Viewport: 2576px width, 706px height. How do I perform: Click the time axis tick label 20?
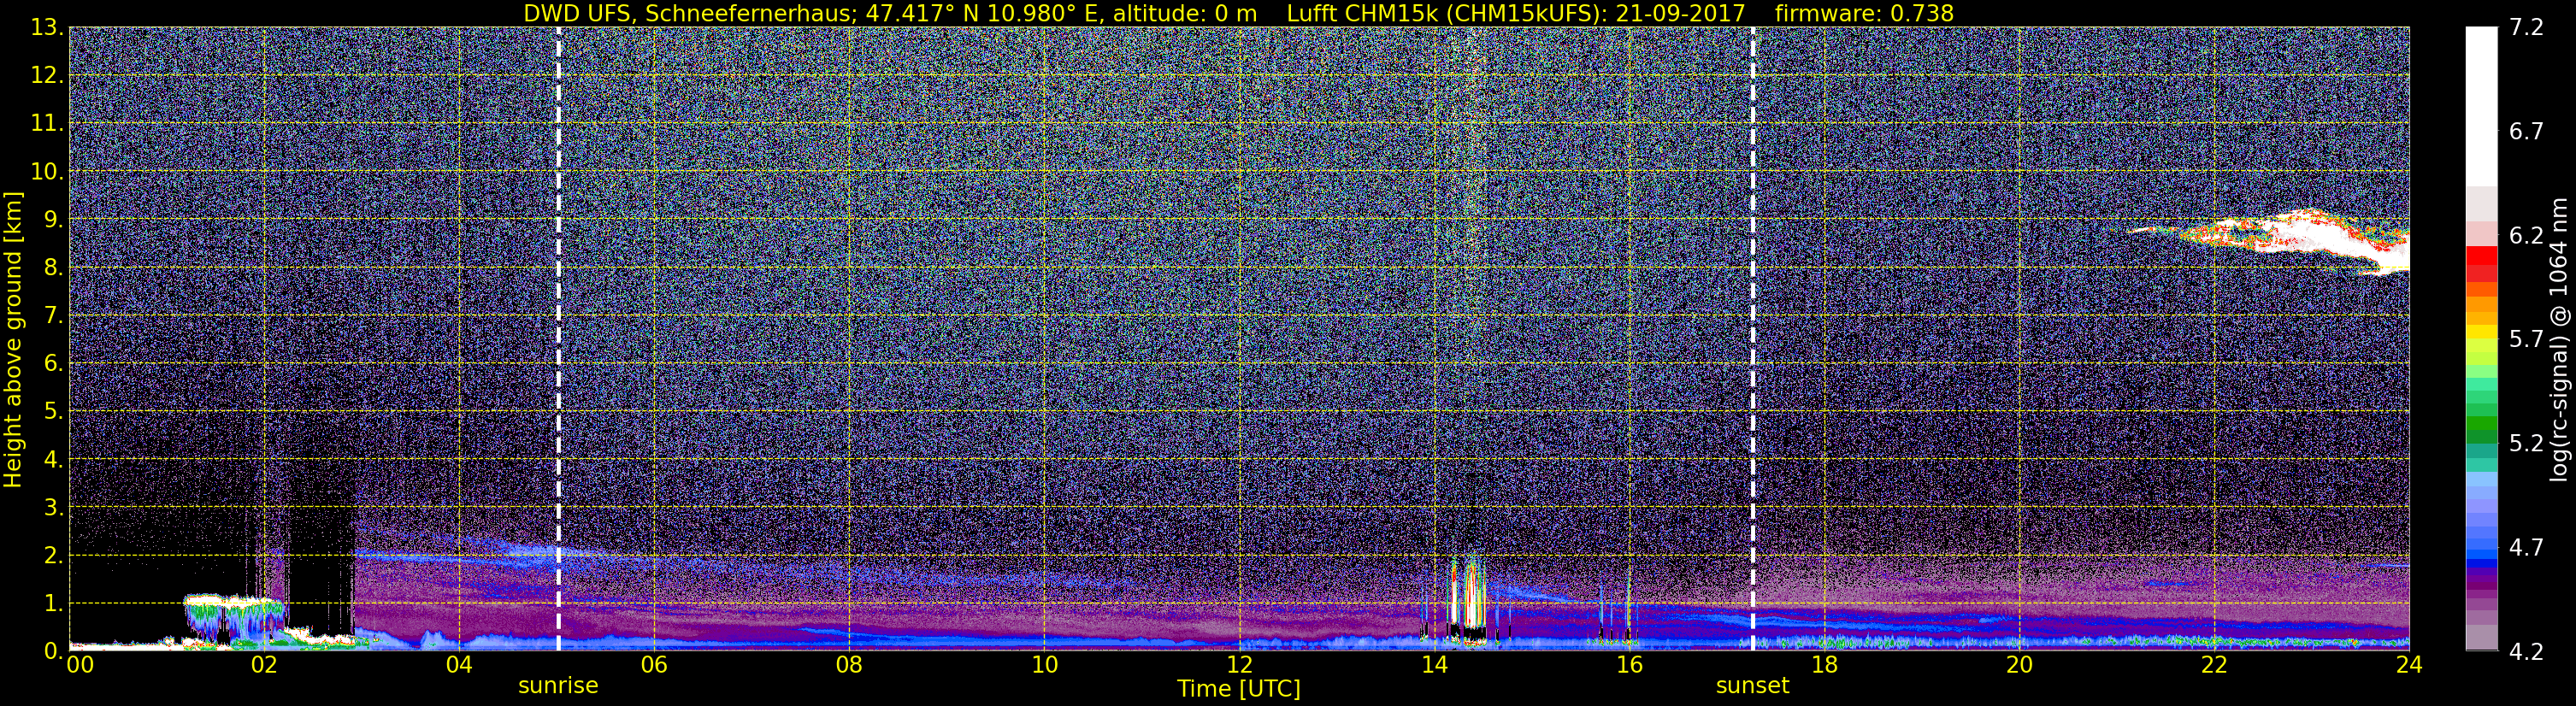pos(2019,665)
